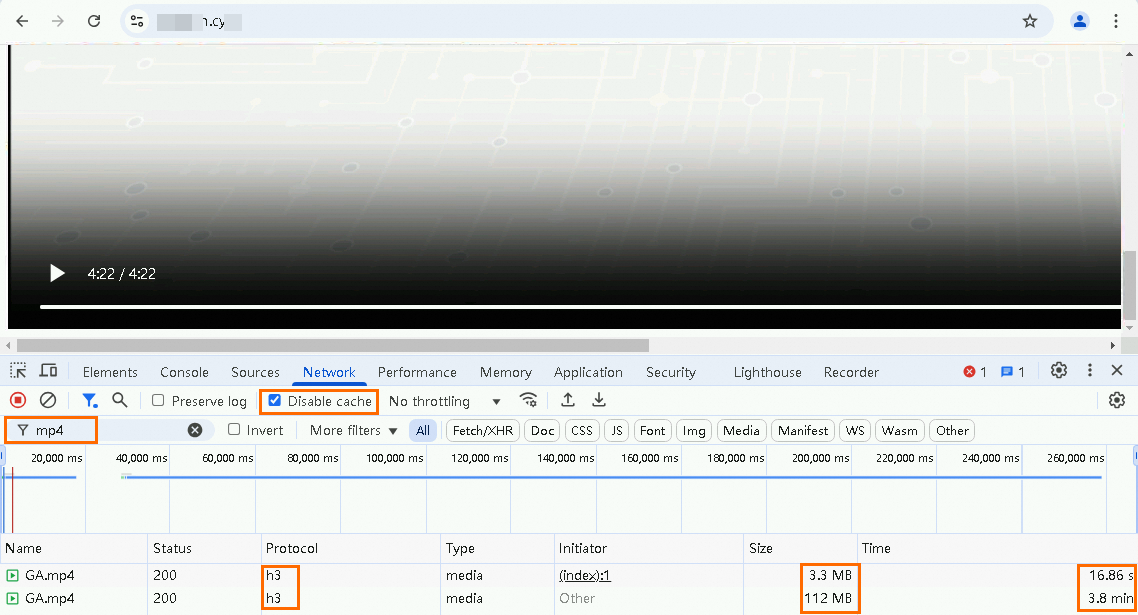
Task: Uncheck Disable cache
Action: [274, 400]
